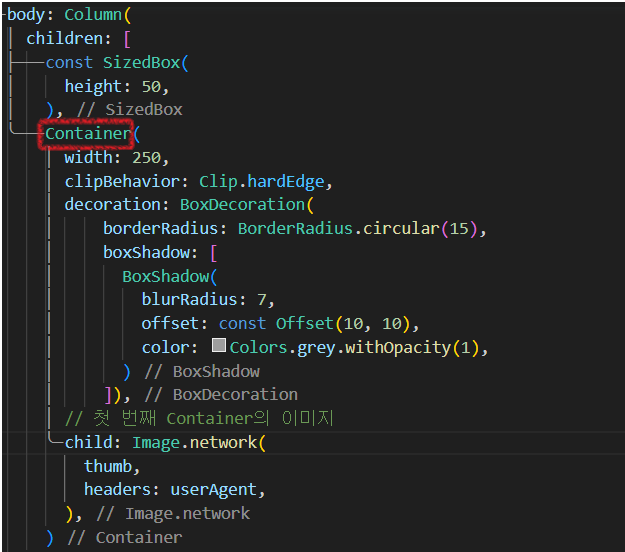Click the 'thumb,' argument
The height and width of the screenshot is (552, 625).
pyautogui.click(x=112, y=466)
